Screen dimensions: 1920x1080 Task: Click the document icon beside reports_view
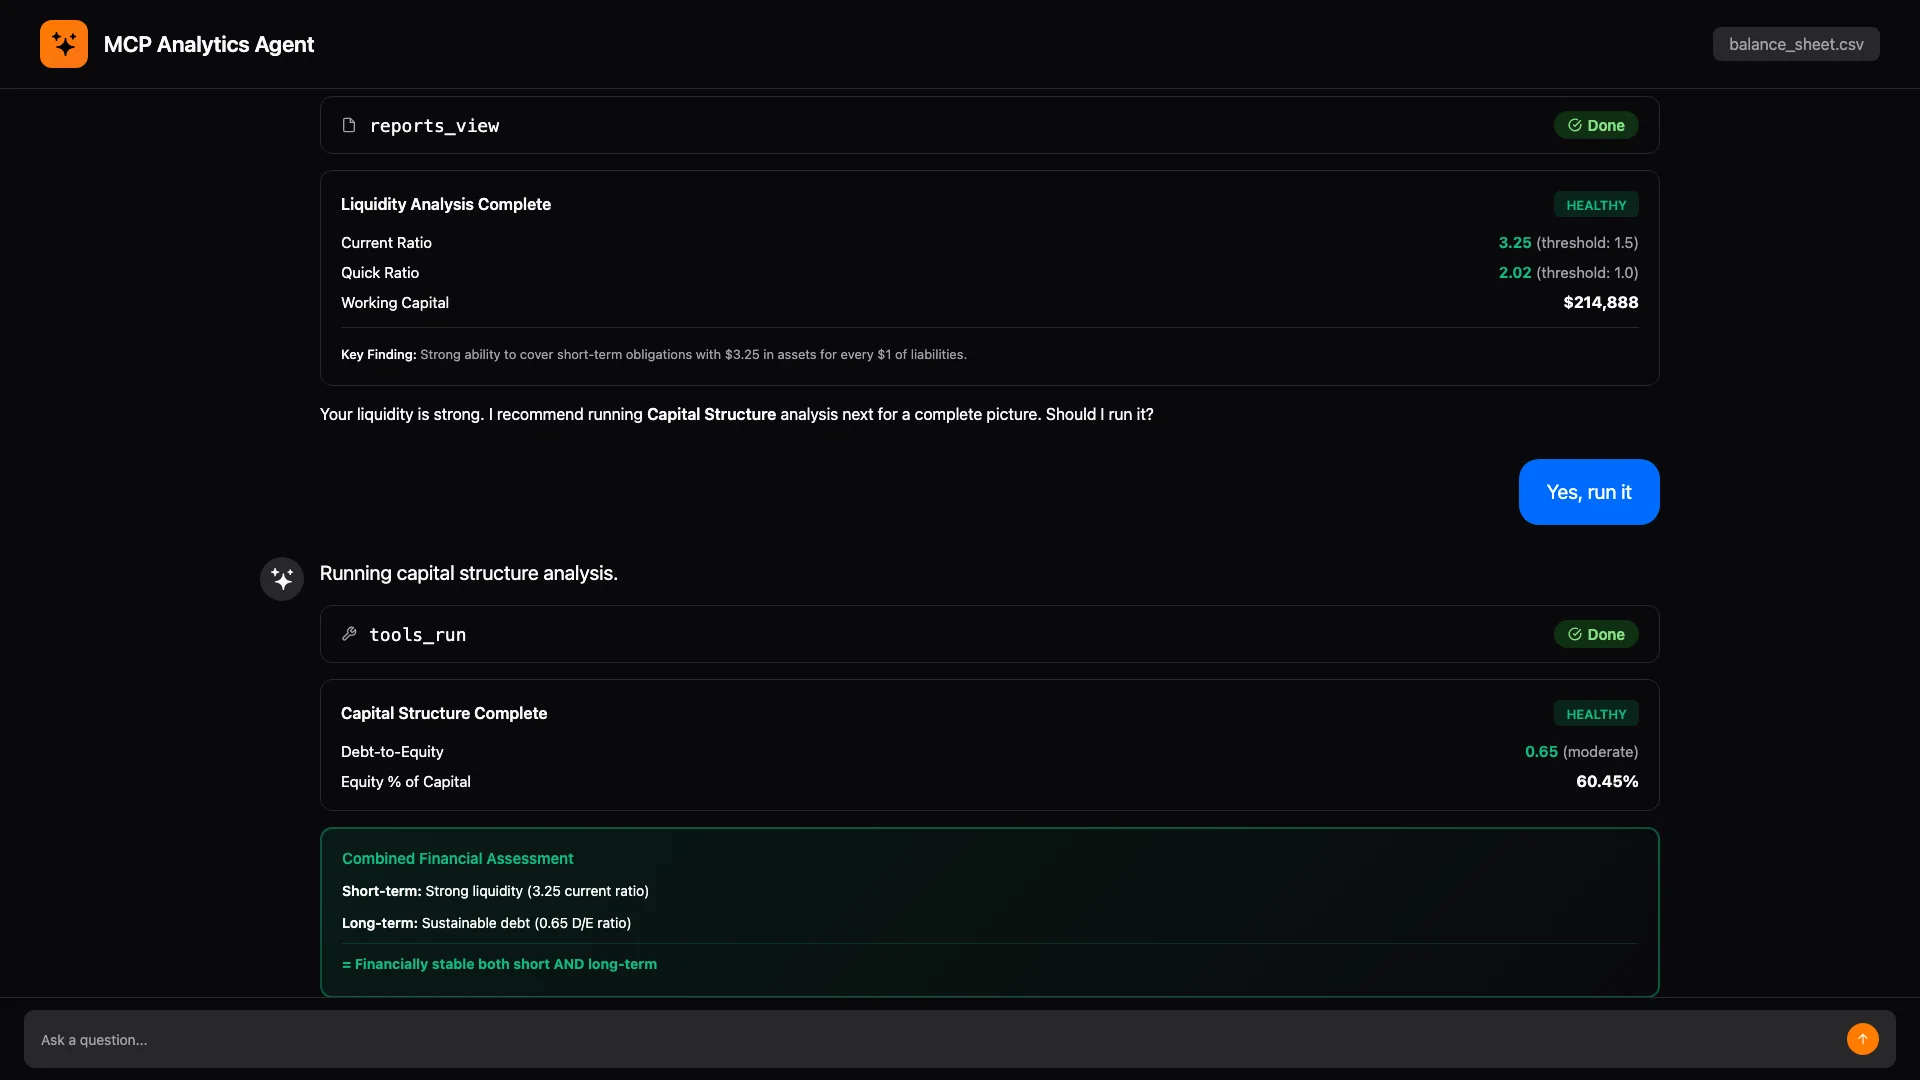349,125
